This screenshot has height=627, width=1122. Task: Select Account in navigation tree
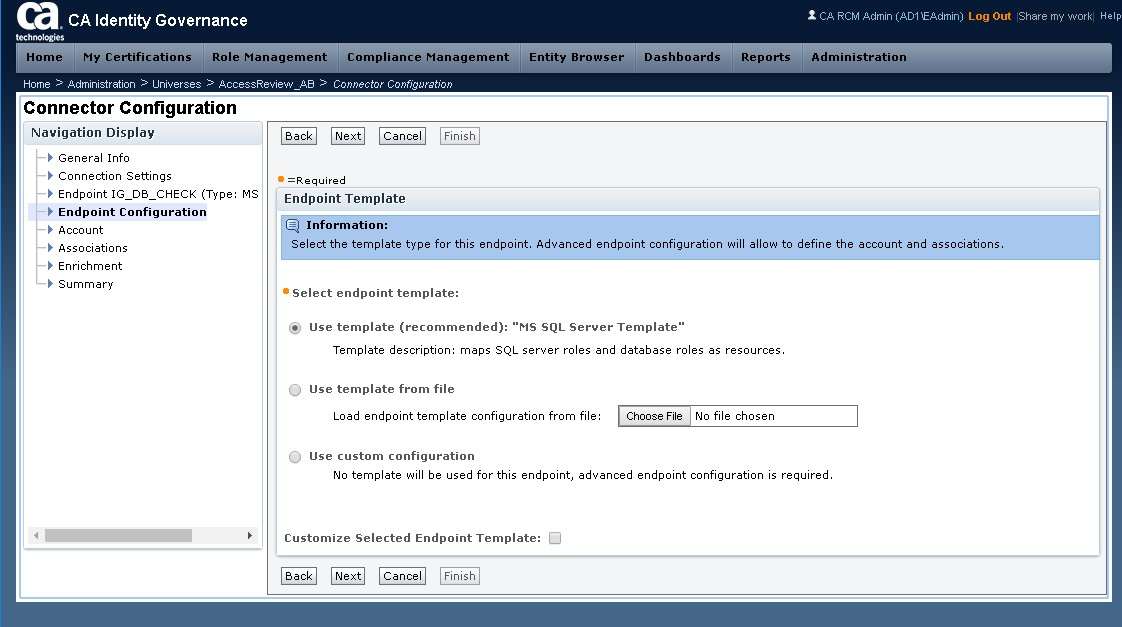(81, 230)
